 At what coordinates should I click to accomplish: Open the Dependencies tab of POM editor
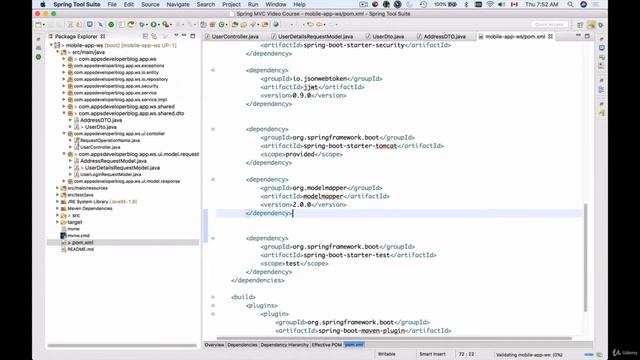pyautogui.click(x=242, y=345)
